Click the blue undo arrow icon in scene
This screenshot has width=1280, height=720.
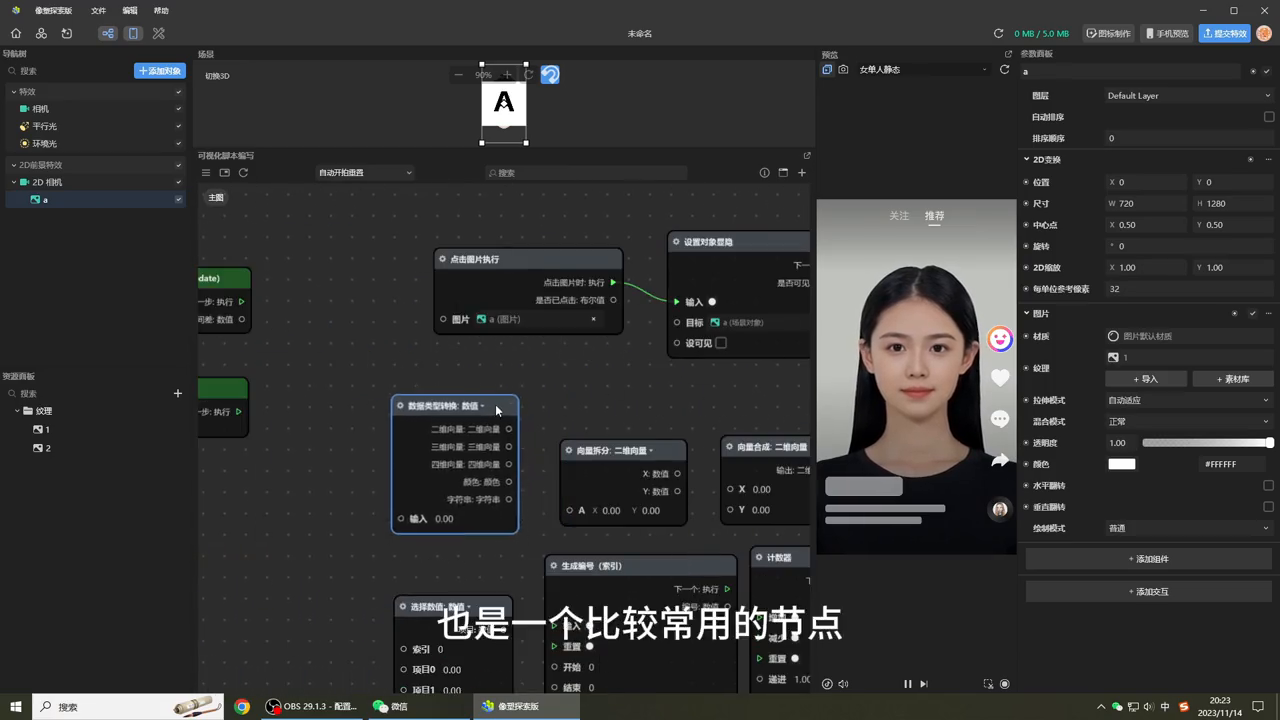coord(550,74)
